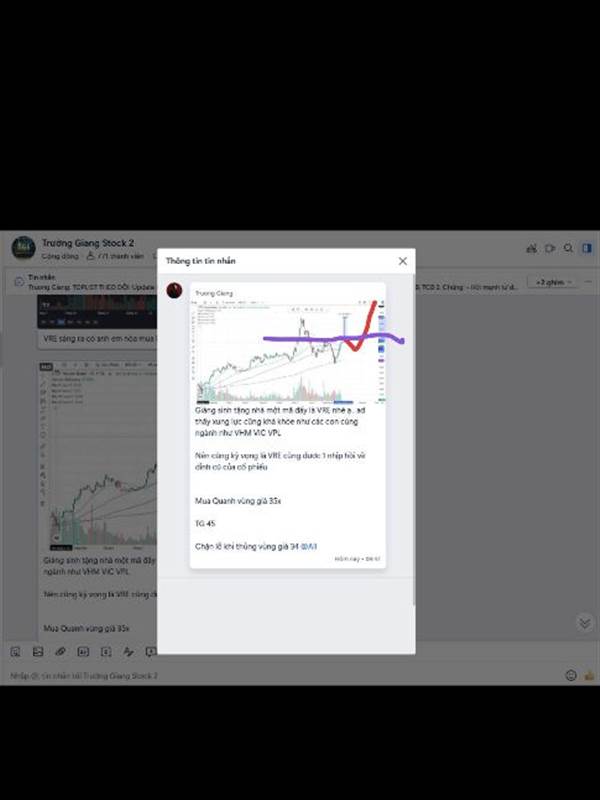Screen dimensions: 600x800
Task: Close the Thông tin tin nhắn dialog
Action: [403, 261]
